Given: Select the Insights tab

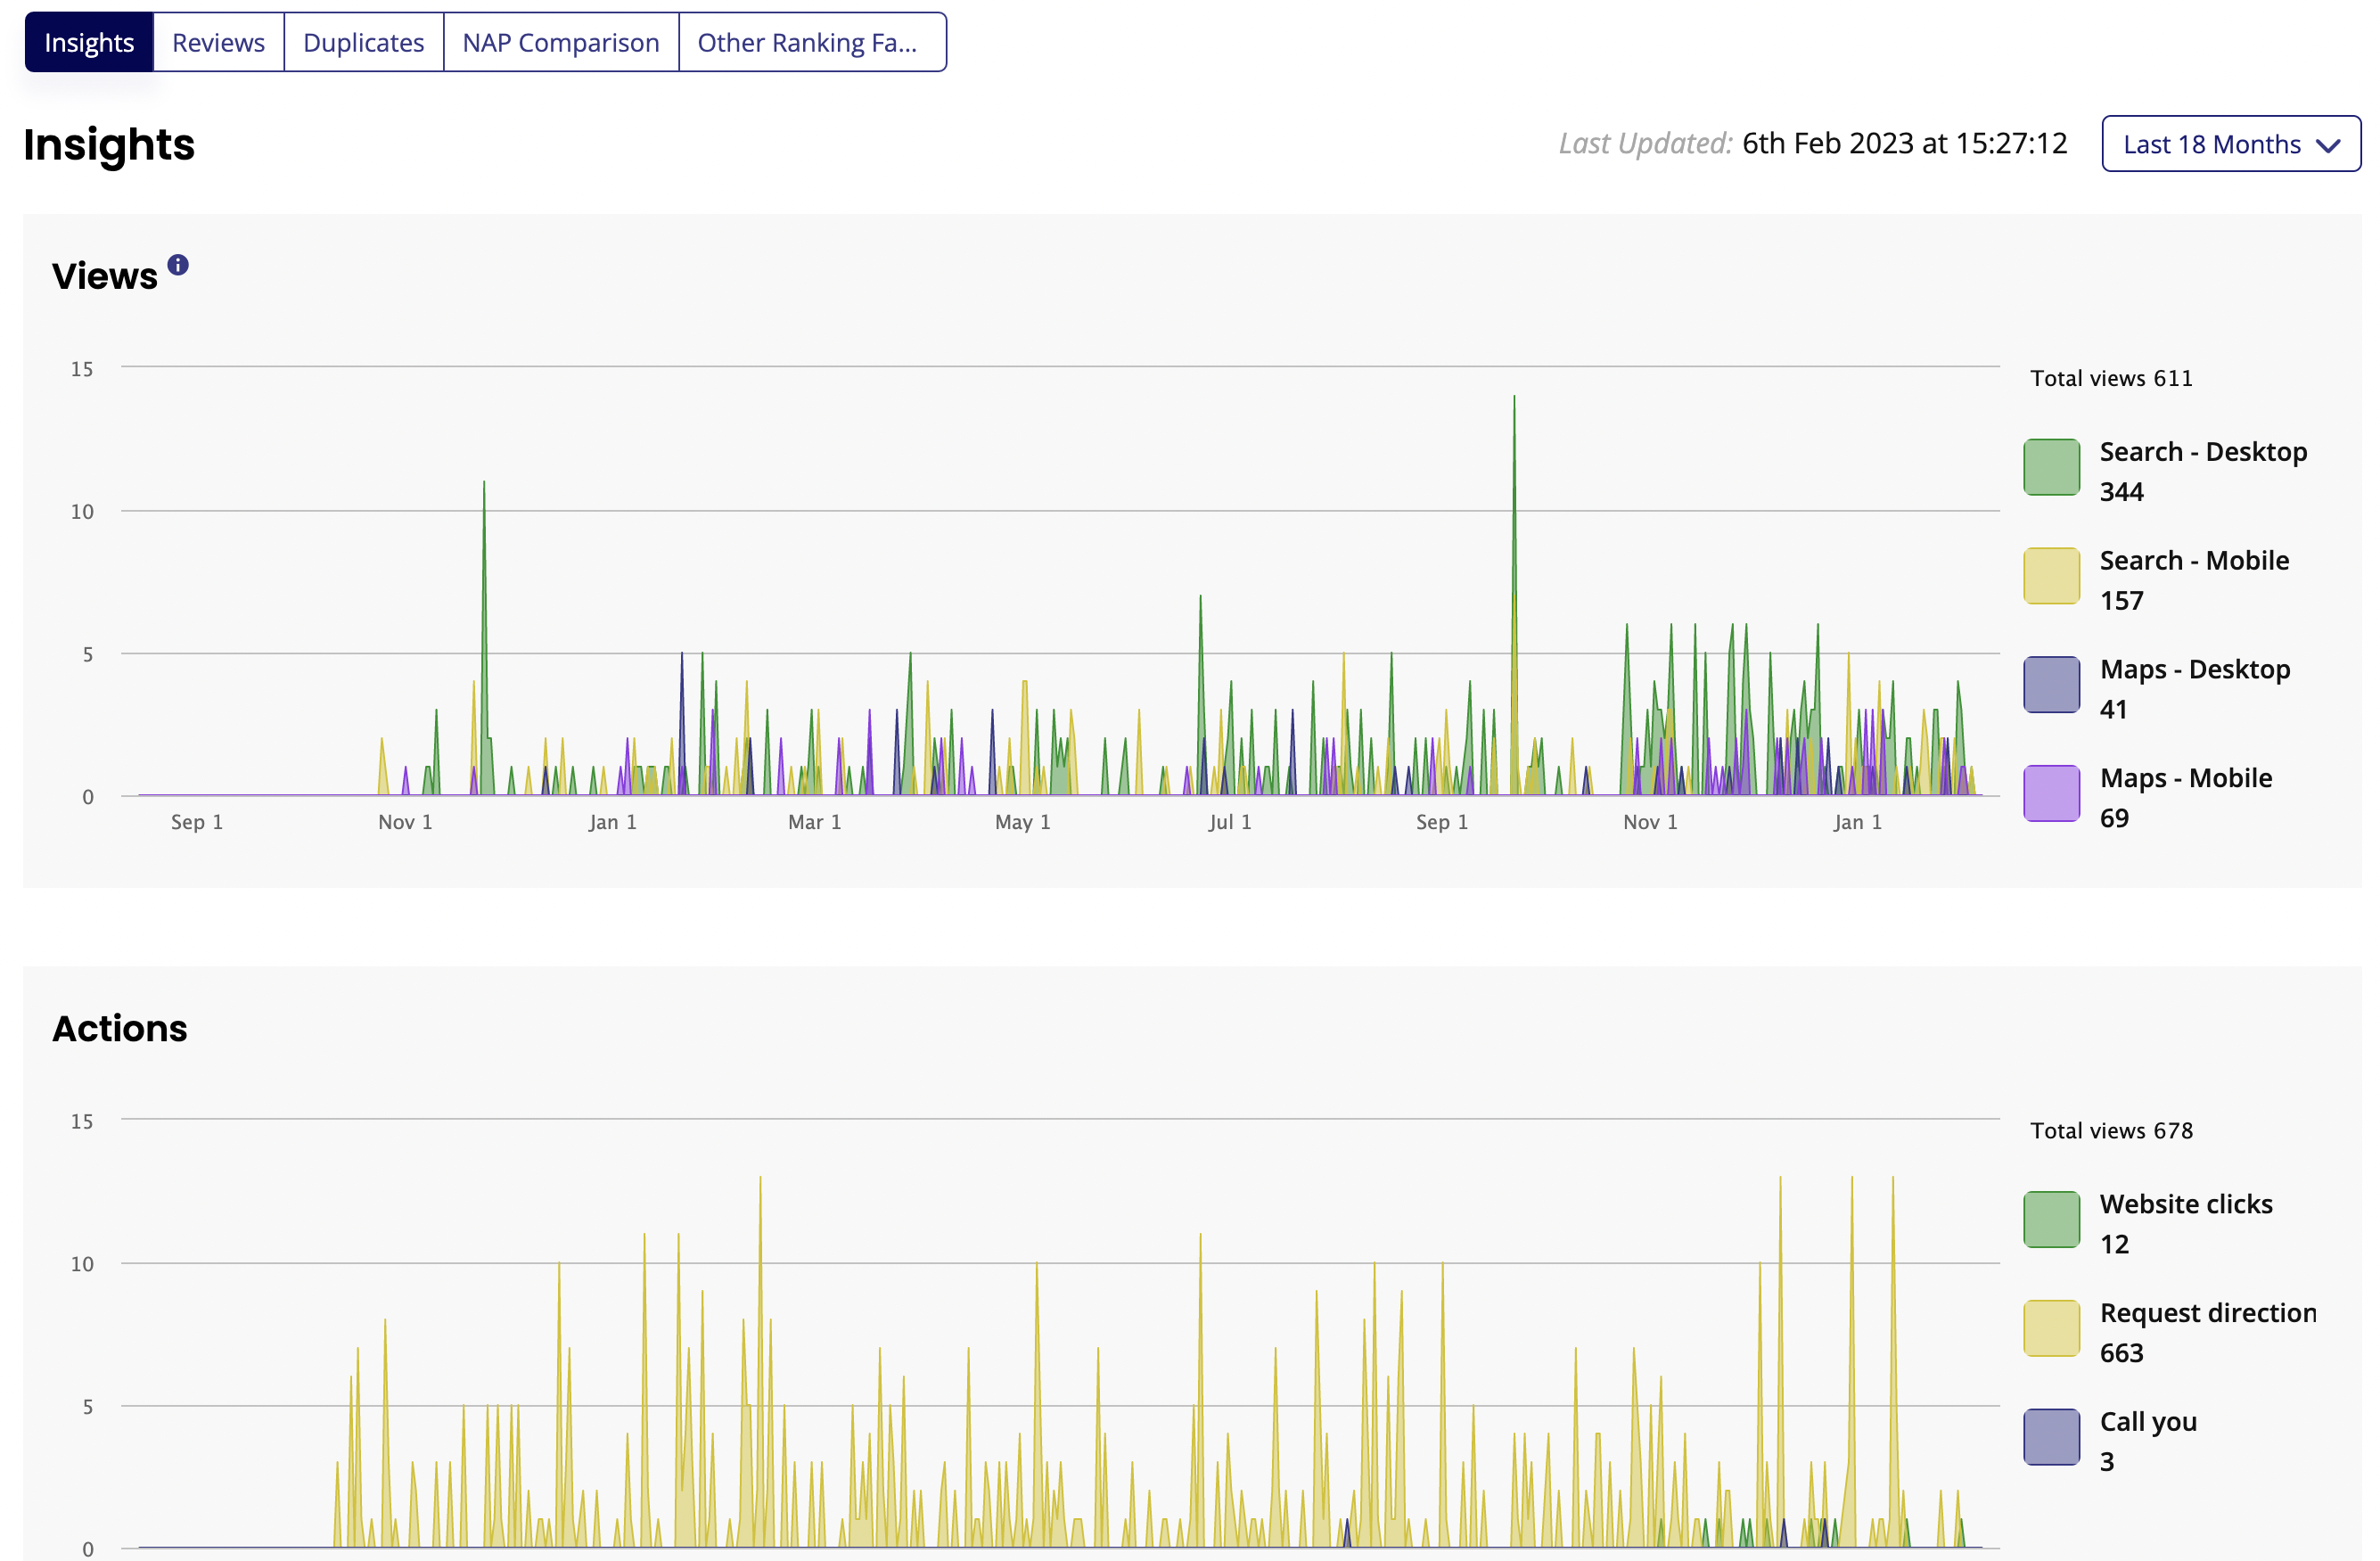Looking at the screenshot, I should [89, 43].
